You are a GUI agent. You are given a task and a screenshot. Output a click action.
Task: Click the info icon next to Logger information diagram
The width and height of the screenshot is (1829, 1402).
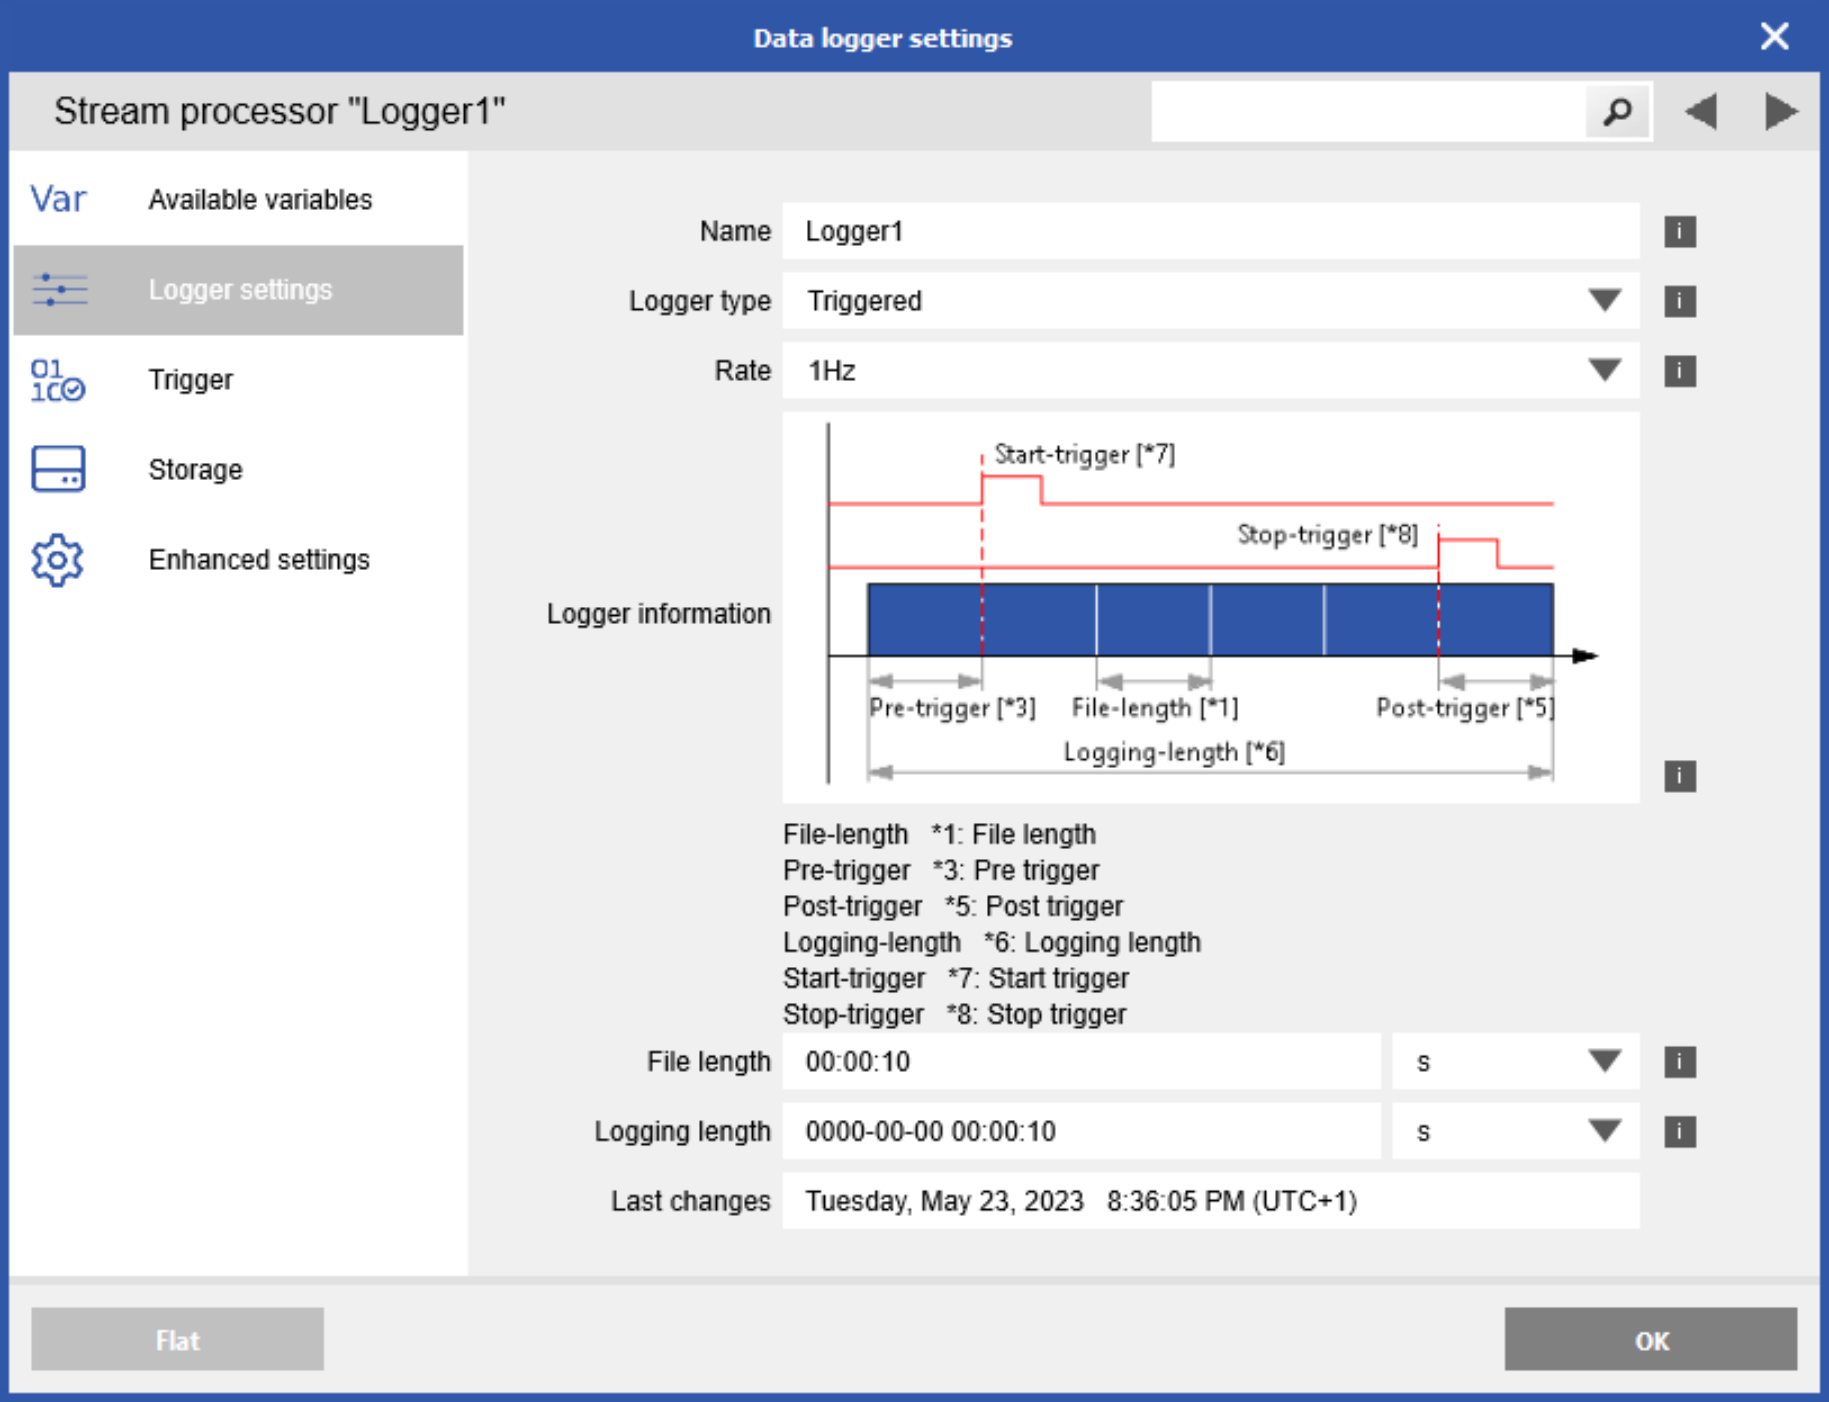click(1680, 776)
